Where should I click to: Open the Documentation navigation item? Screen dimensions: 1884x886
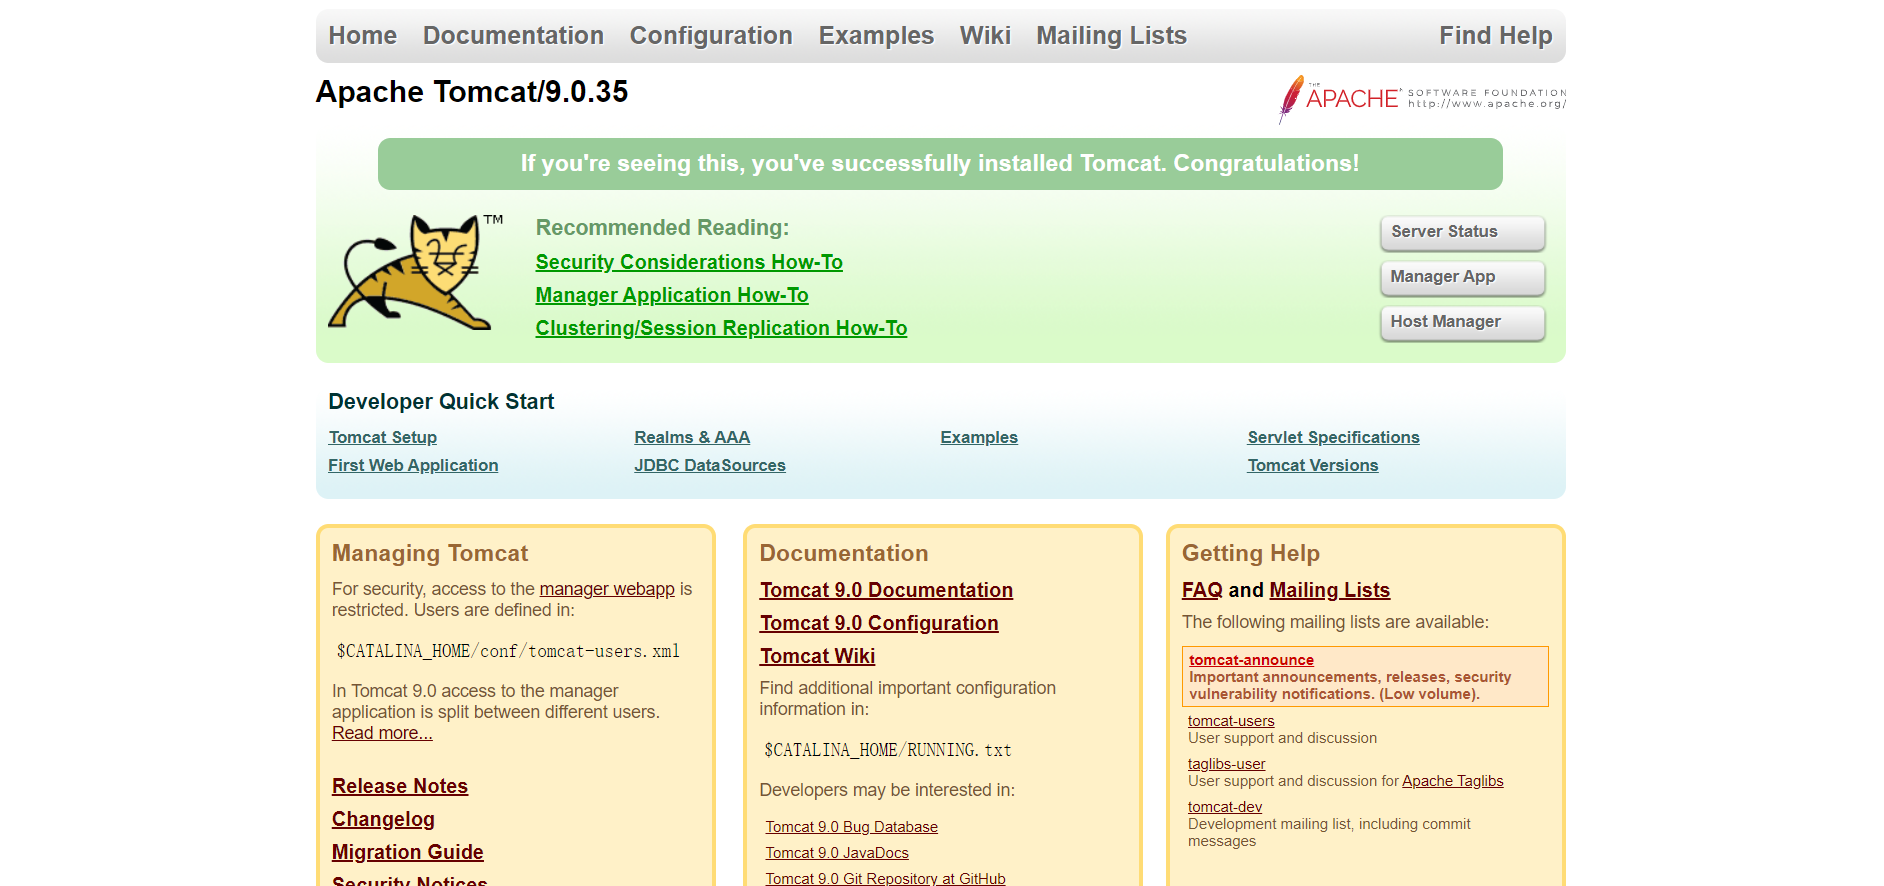[x=513, y=36]
